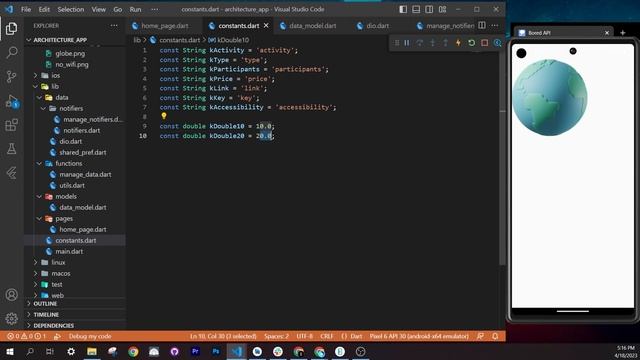Switch to the dio.dart tab
The image size is (640, 360).
377,26
